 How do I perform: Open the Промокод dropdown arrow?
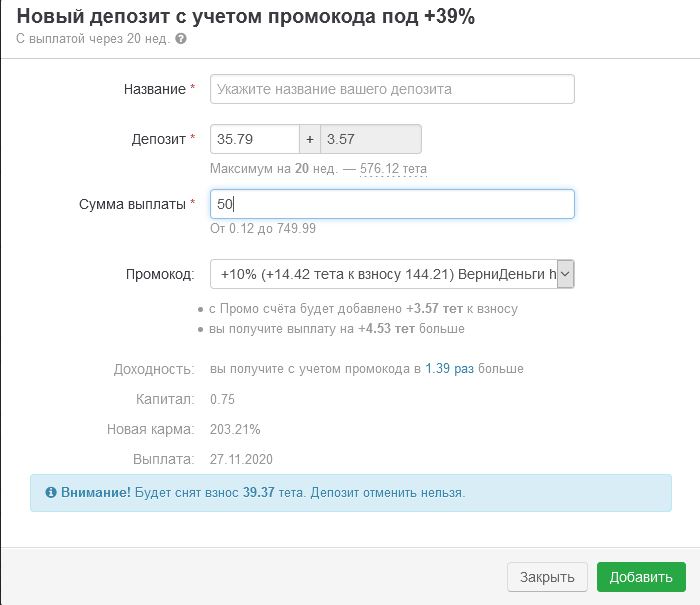point(565,274)
